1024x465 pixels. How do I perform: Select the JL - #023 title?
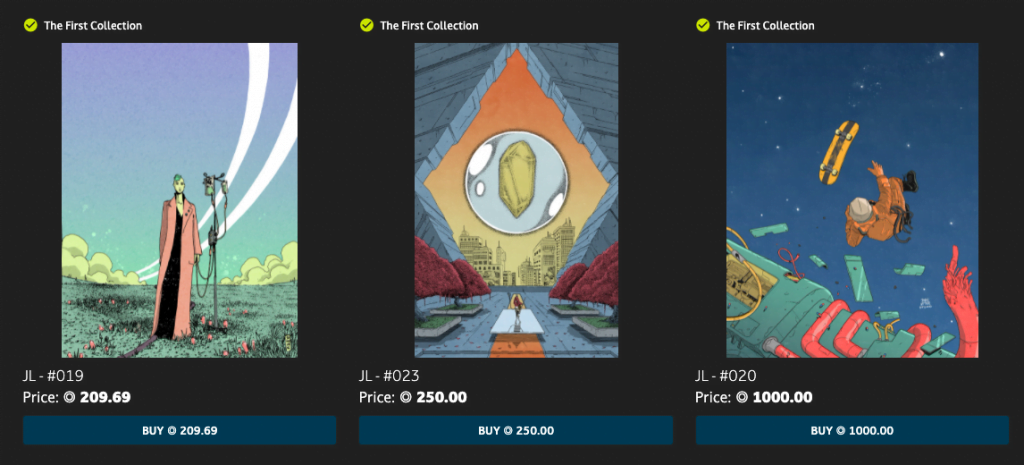389,376
